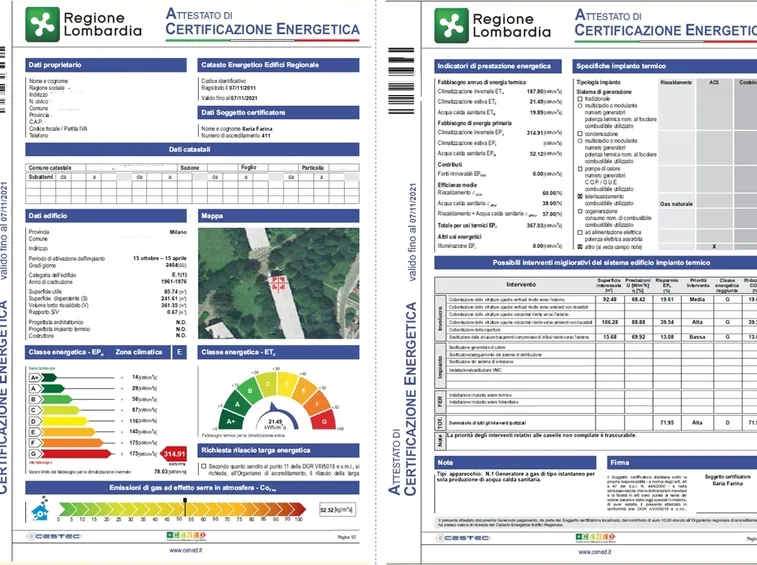Select the A energy class arrow in EP chart

pos(52,388)
